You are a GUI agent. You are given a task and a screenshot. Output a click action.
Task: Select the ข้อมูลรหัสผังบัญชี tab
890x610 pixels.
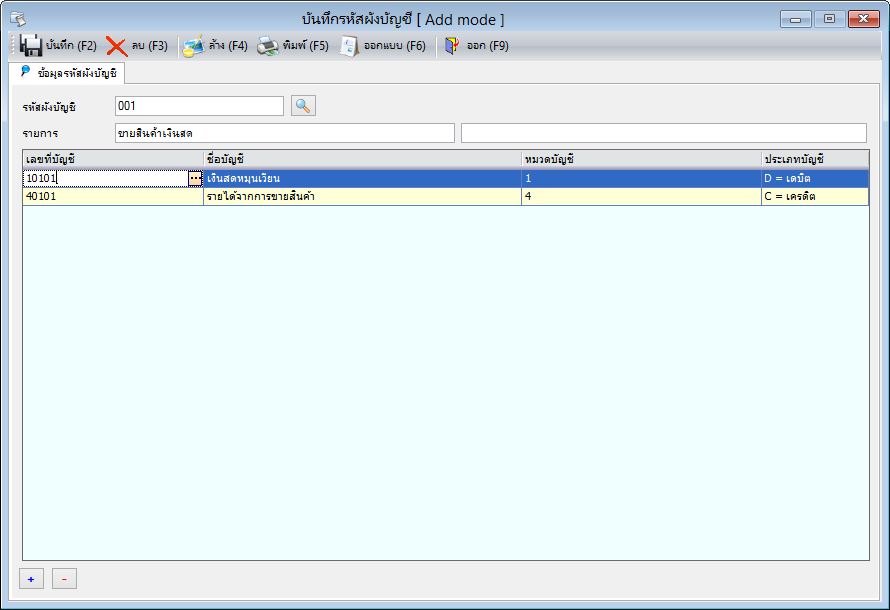click(x=69, y=73)
